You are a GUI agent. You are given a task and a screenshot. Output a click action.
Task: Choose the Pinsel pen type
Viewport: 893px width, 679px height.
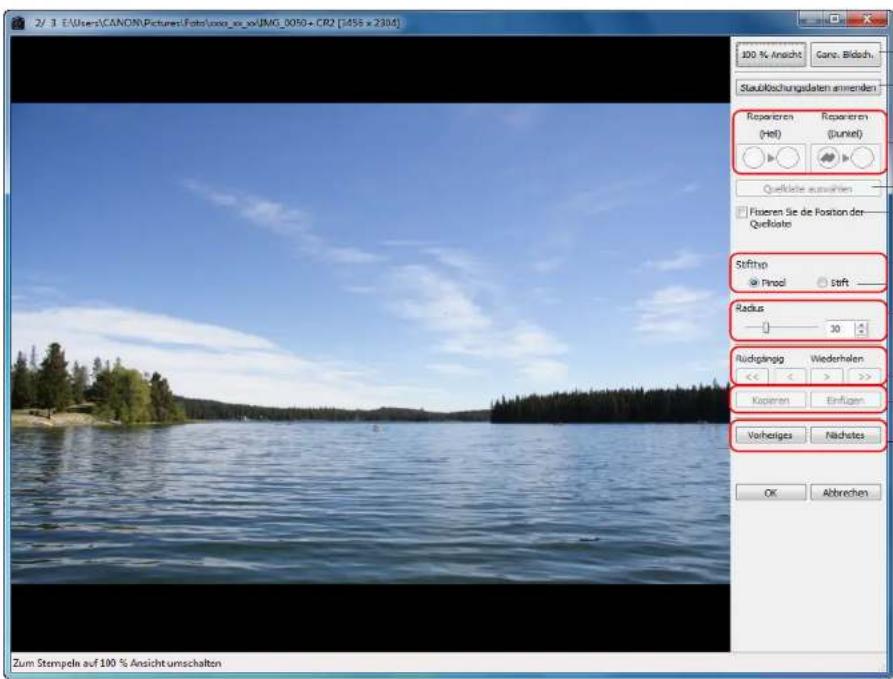tap(753, 283)
